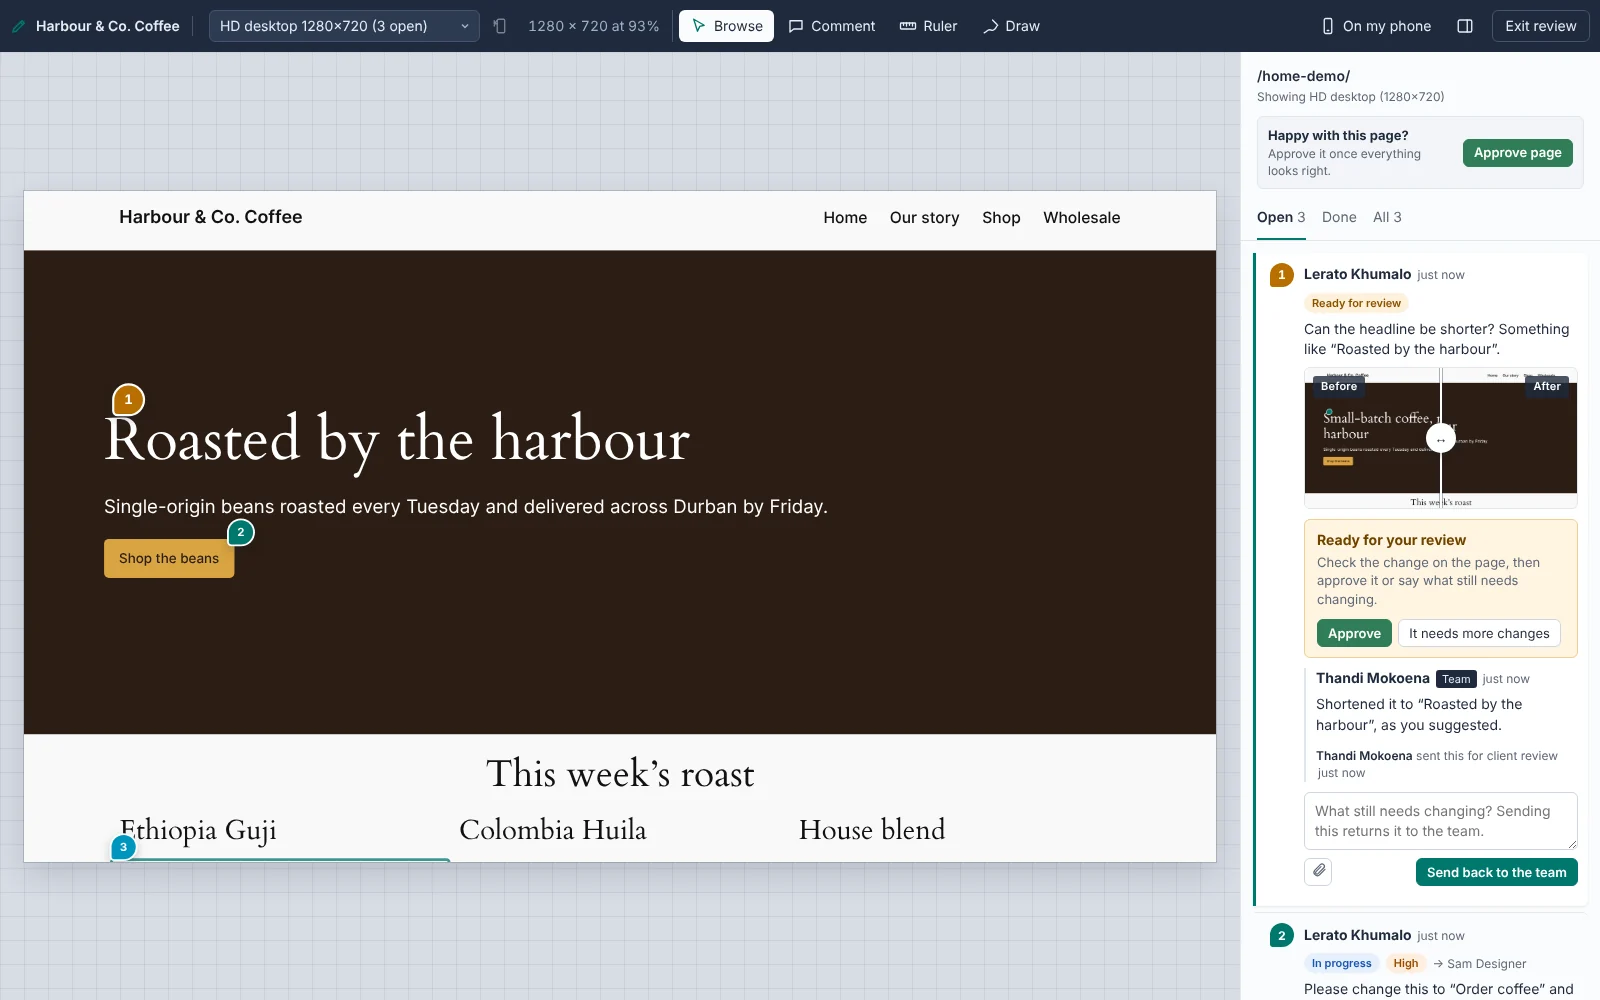The height and width of the screenshot is (1000, 1600).
Task: Open the On my phone option
Action: pos(1376,26)
